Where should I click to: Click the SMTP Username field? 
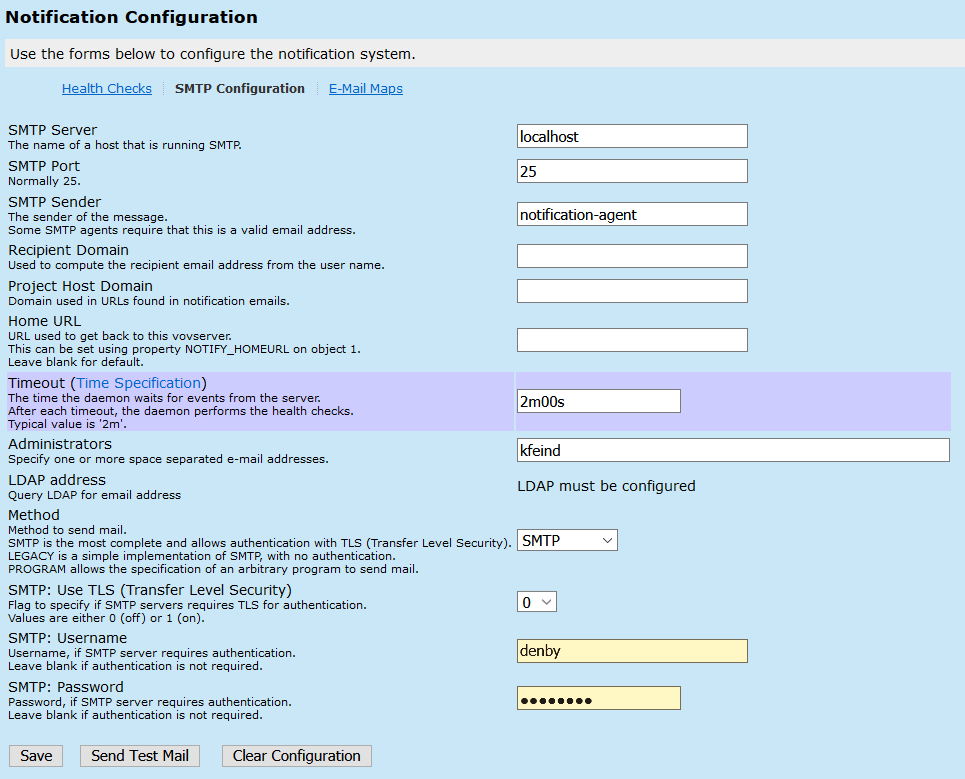point(632,651)
